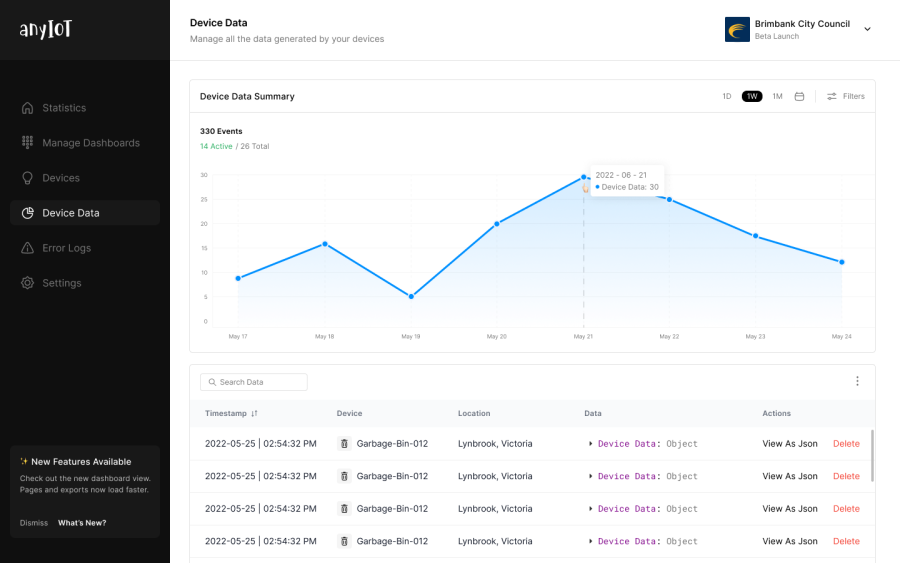Select Device Data in sidebar
The height and width of the screenshot is (563, 900).
(x=84, y=213)
